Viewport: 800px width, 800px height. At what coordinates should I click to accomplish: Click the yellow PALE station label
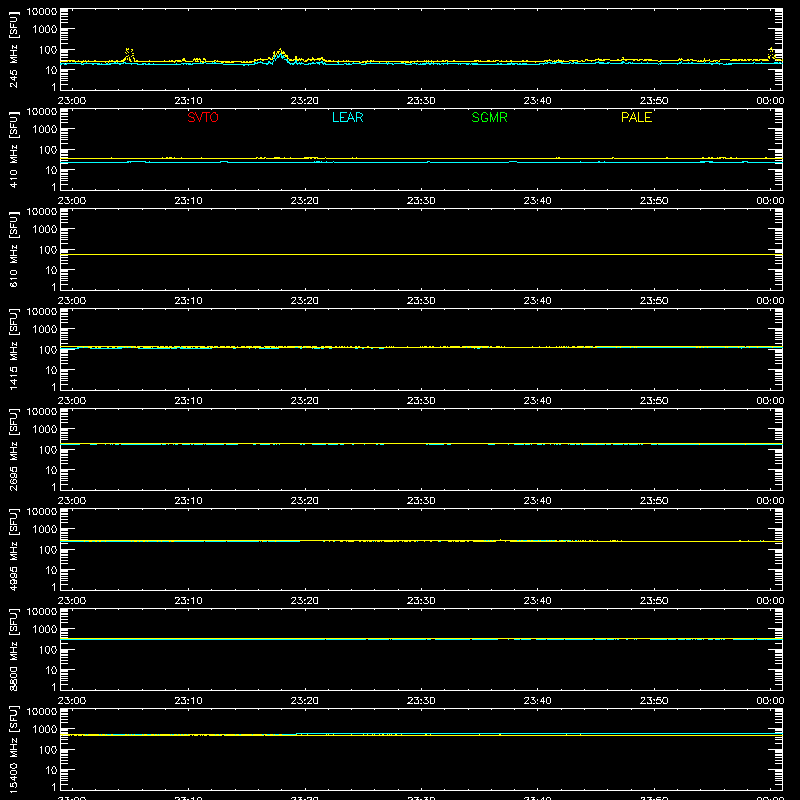point(636,117)
